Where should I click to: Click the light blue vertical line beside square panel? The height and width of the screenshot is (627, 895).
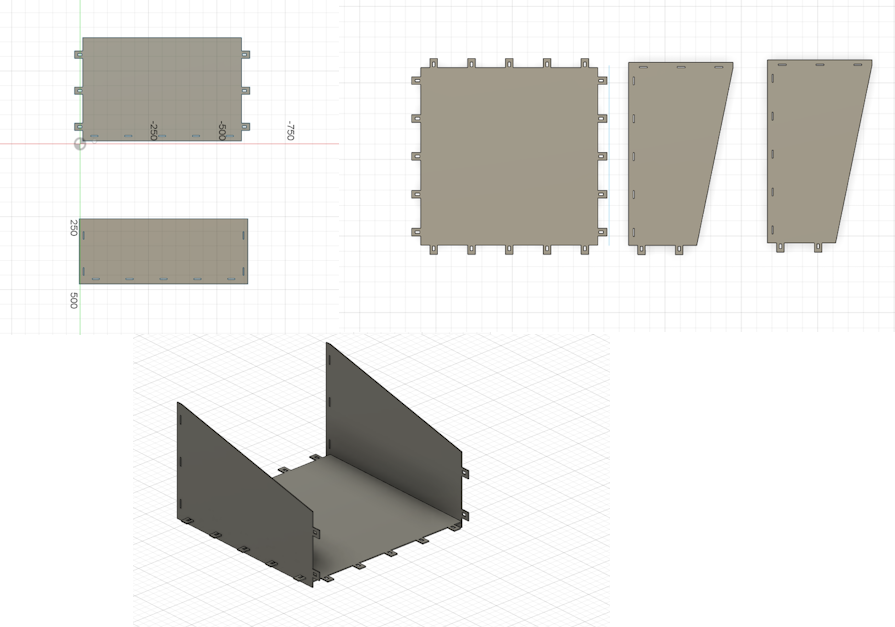pos(609,155)
